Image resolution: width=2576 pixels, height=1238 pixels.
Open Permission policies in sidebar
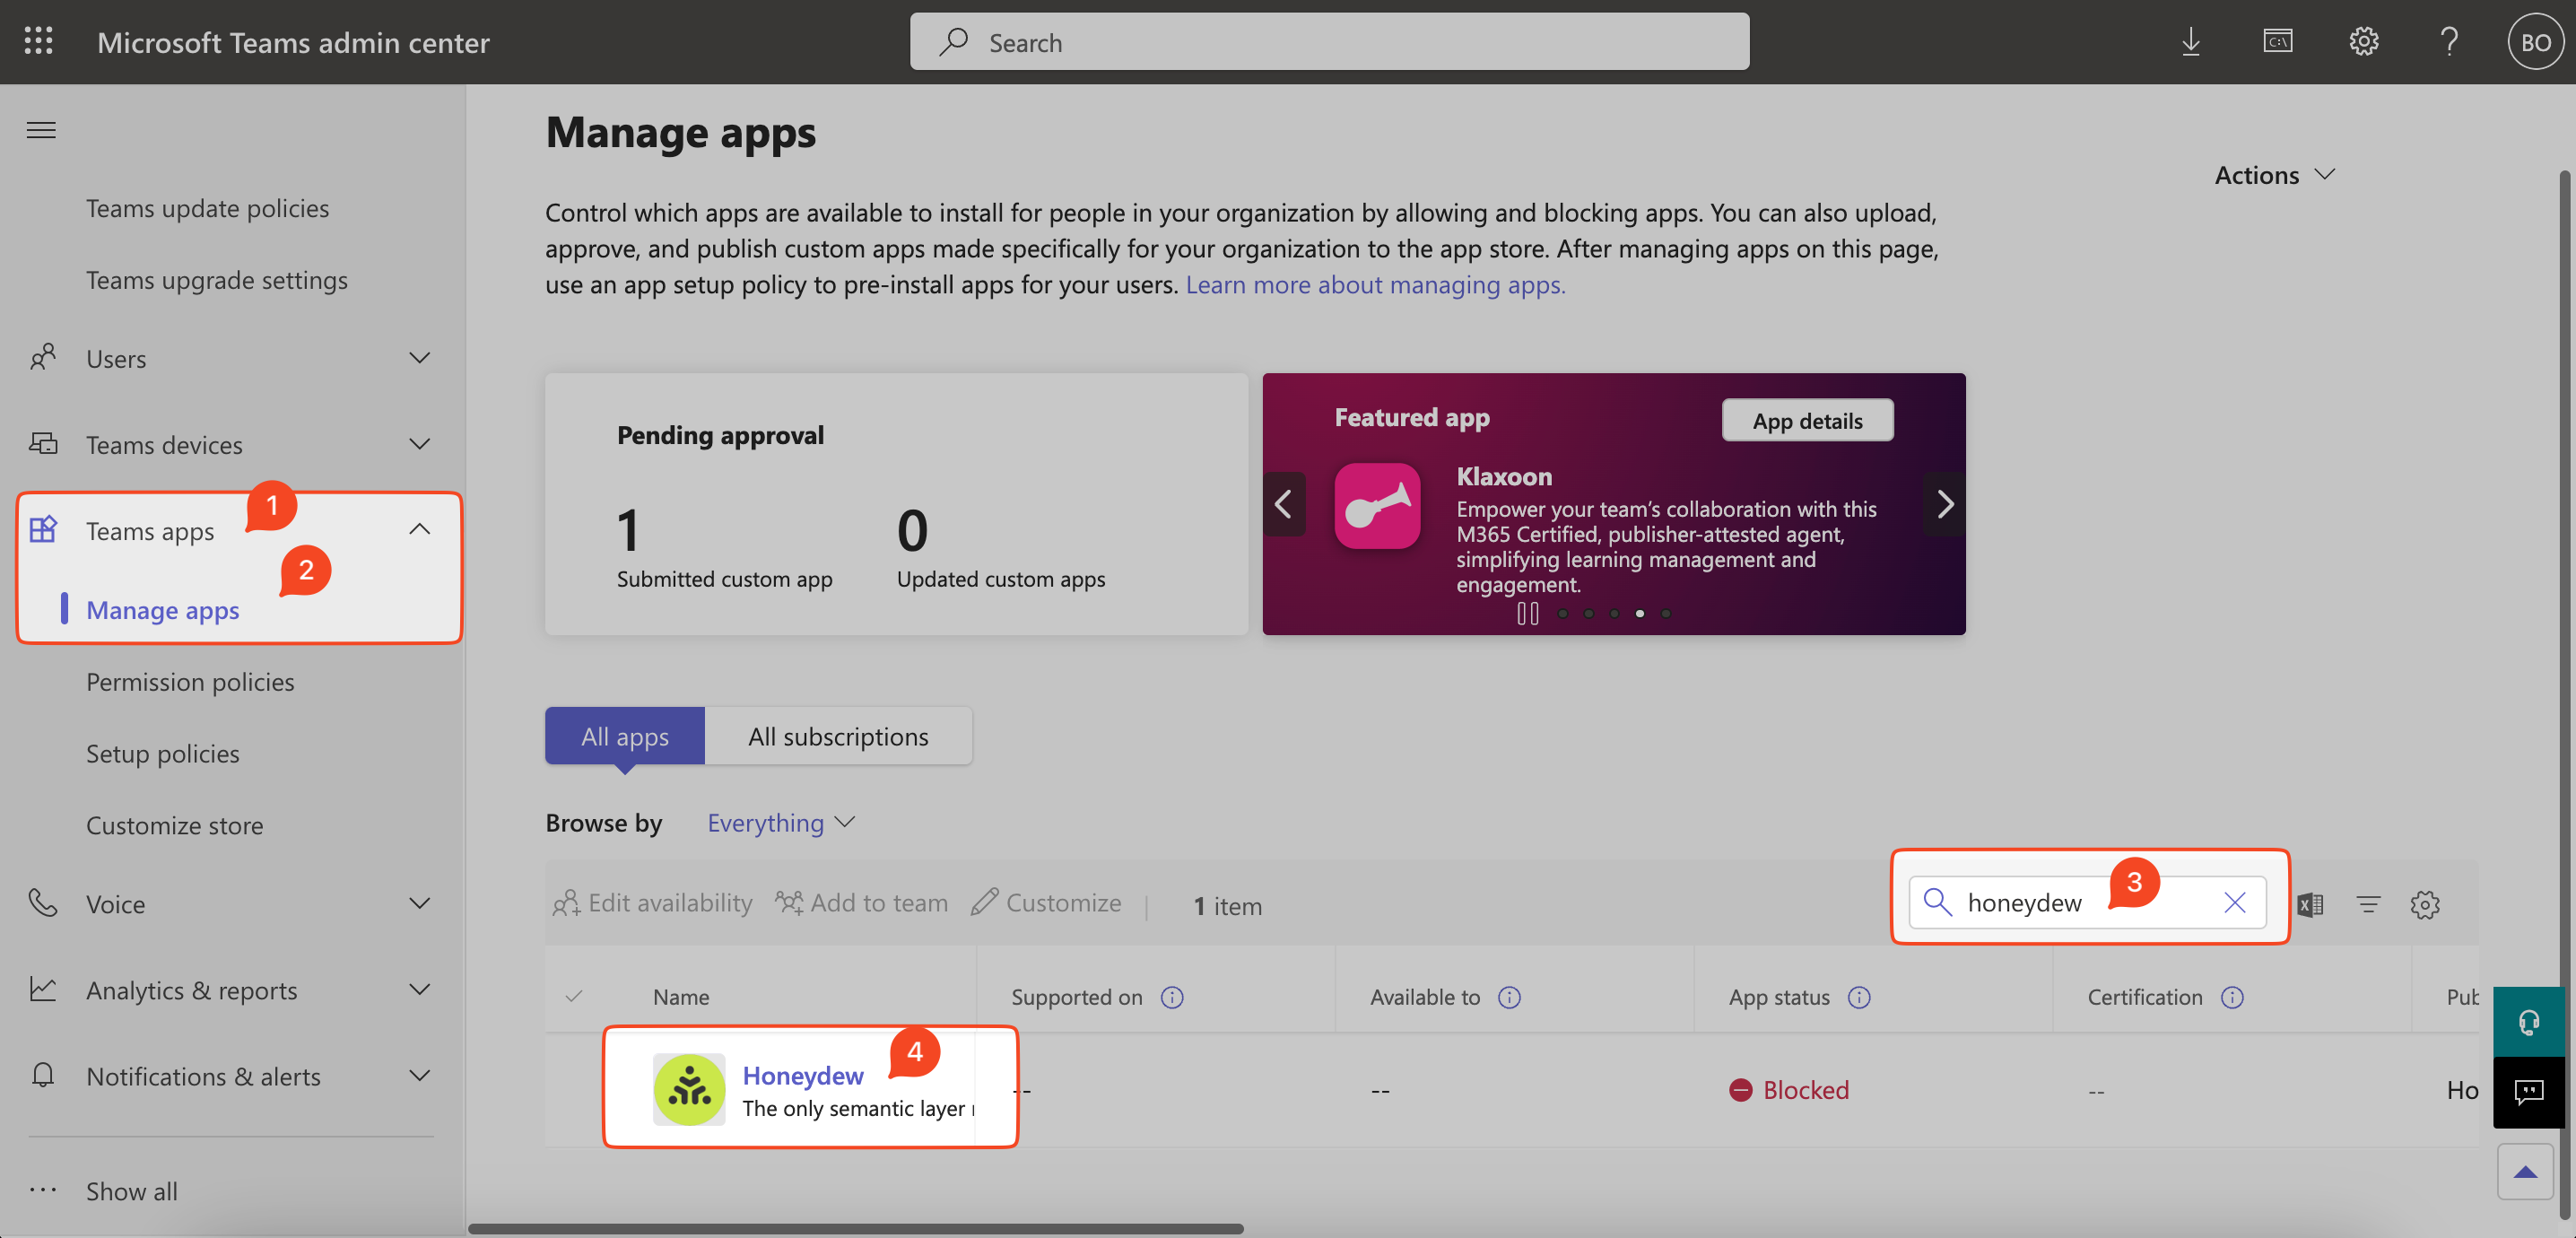190,681
